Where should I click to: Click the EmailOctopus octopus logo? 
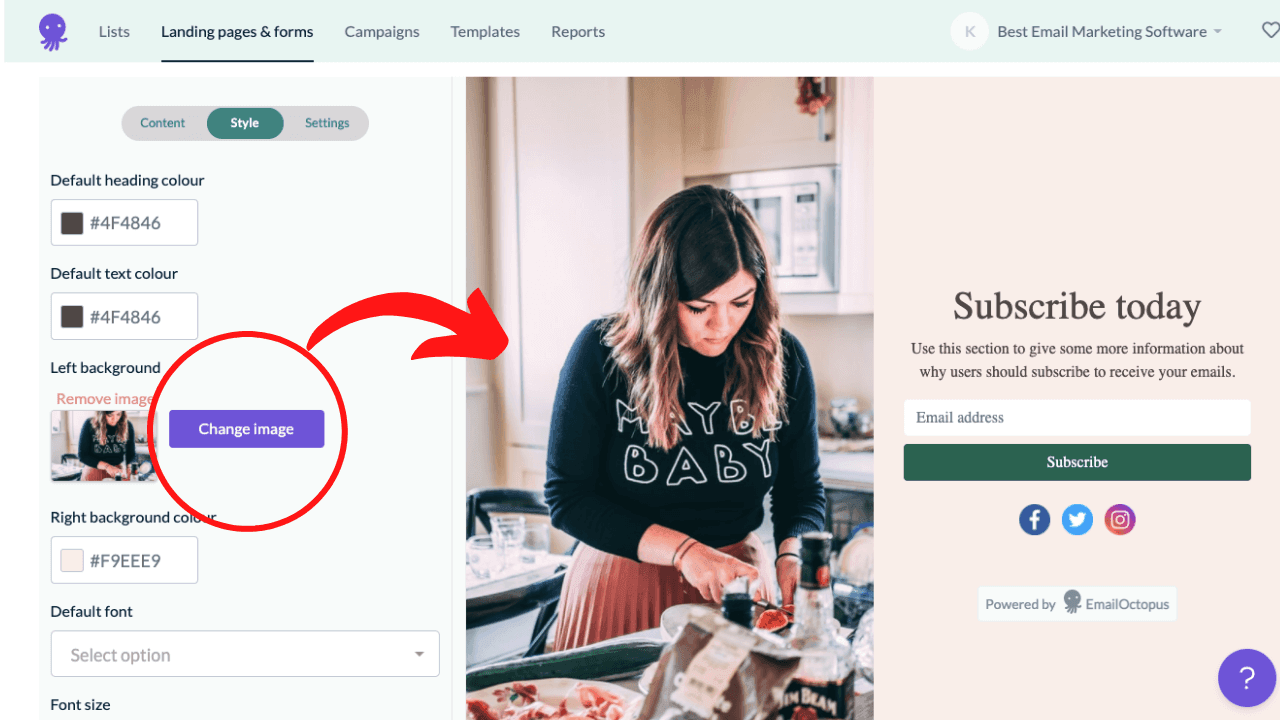53,32
